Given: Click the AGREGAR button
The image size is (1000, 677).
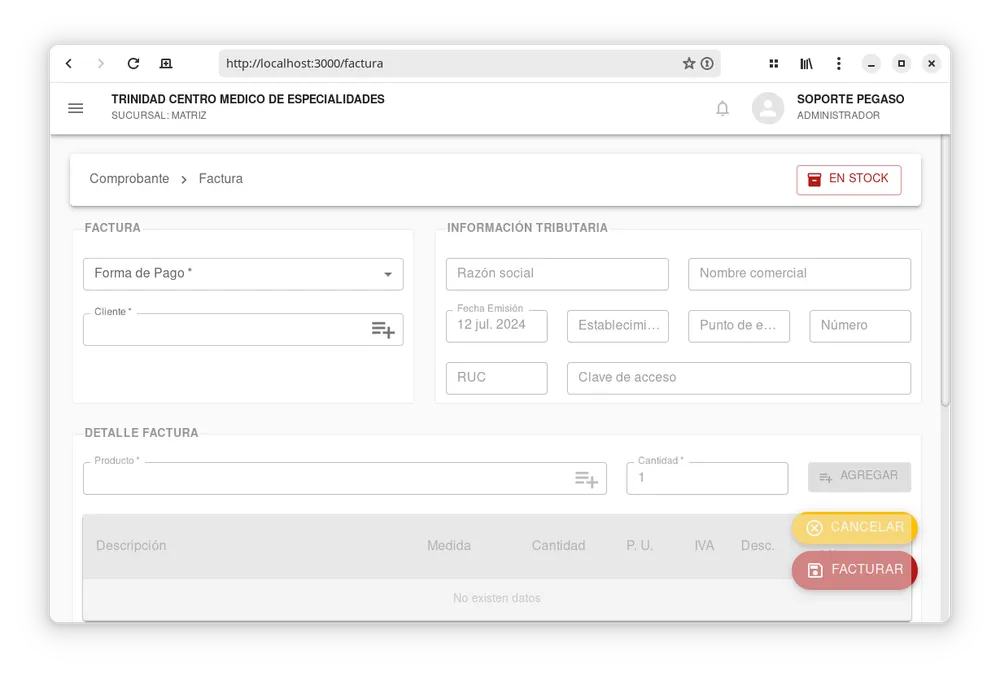Looking at the screenshot, I should (859, 476).
